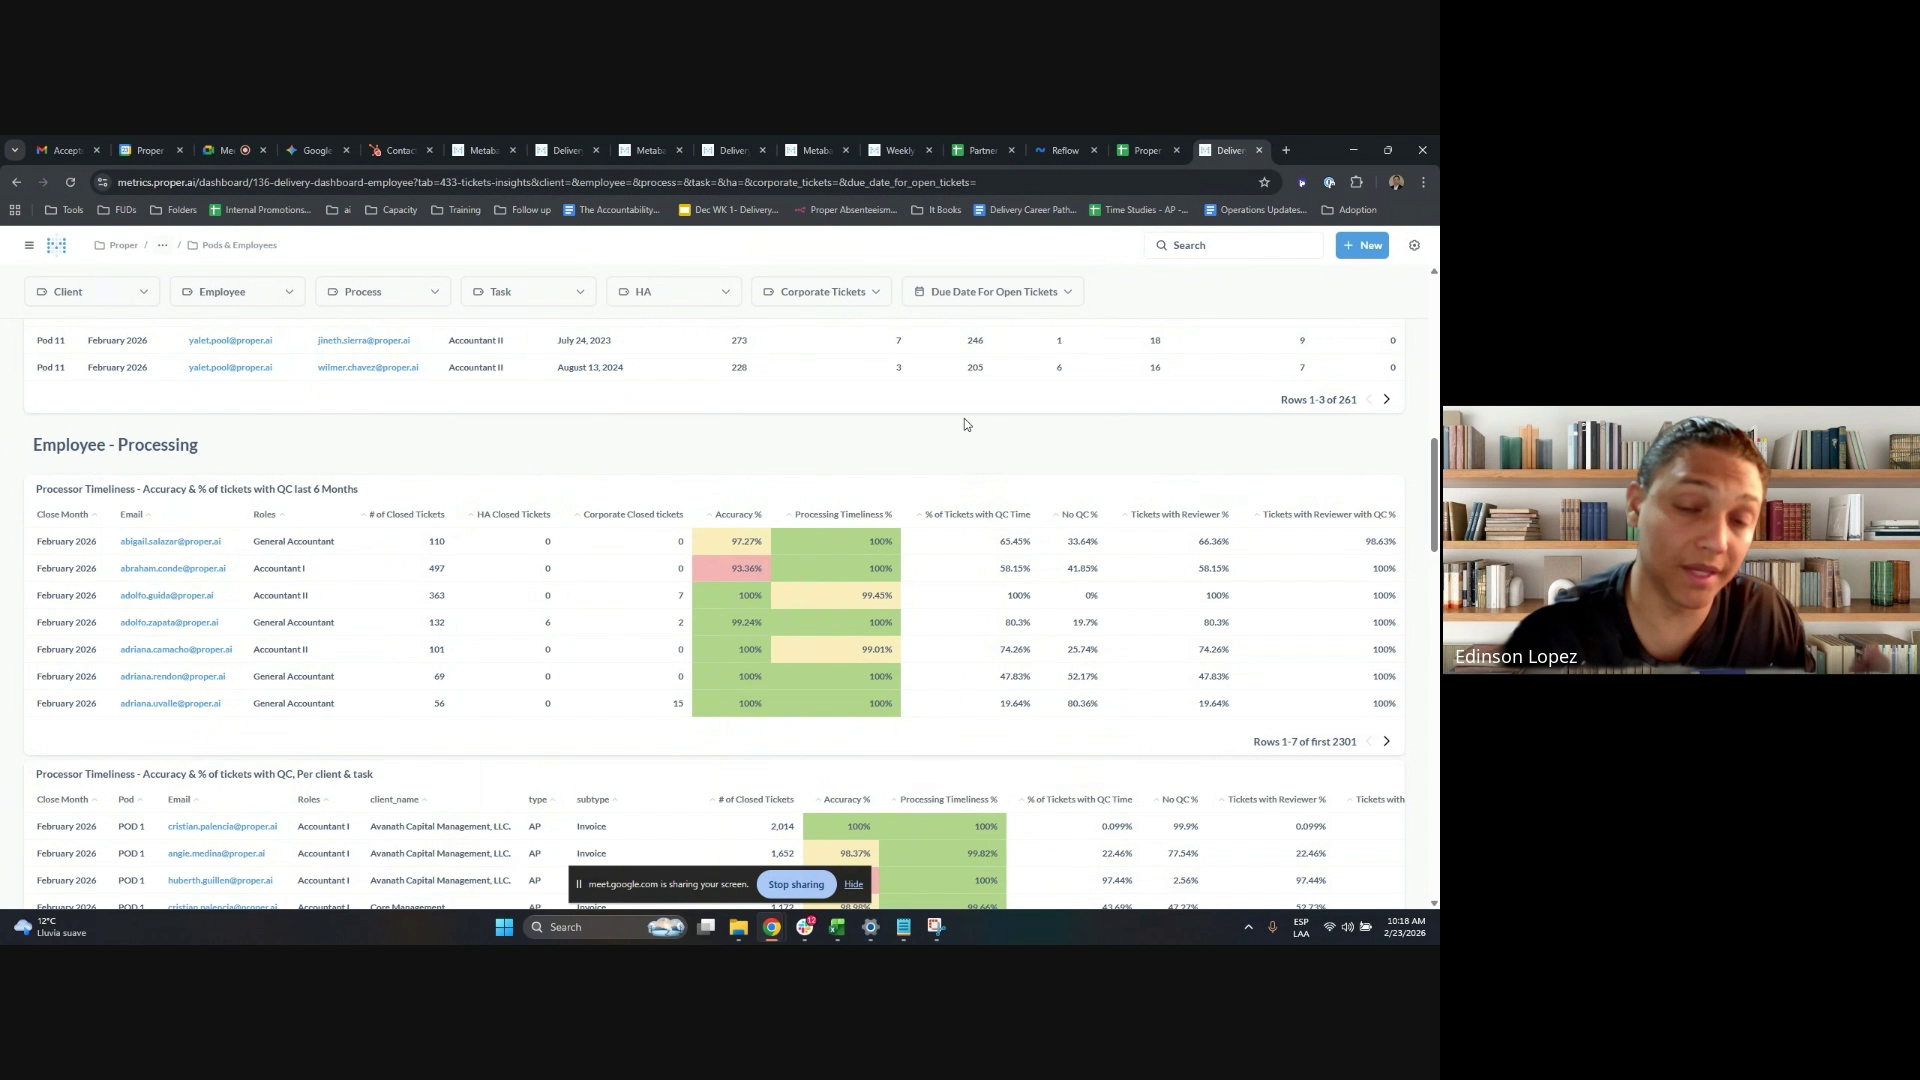Screen dimensions: 1920x1080
Task: Toggle the Metabase sidebar hamburger icon
Action: click(x=29, y=245)
